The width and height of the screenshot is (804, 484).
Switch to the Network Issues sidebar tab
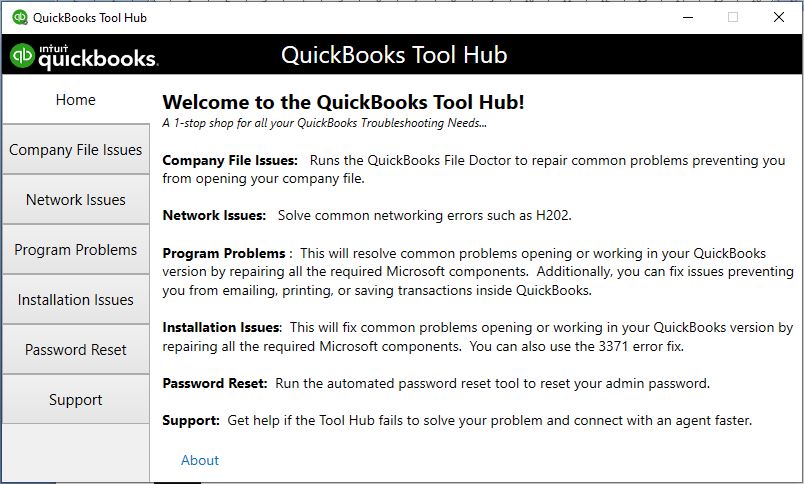click(76, 200)
